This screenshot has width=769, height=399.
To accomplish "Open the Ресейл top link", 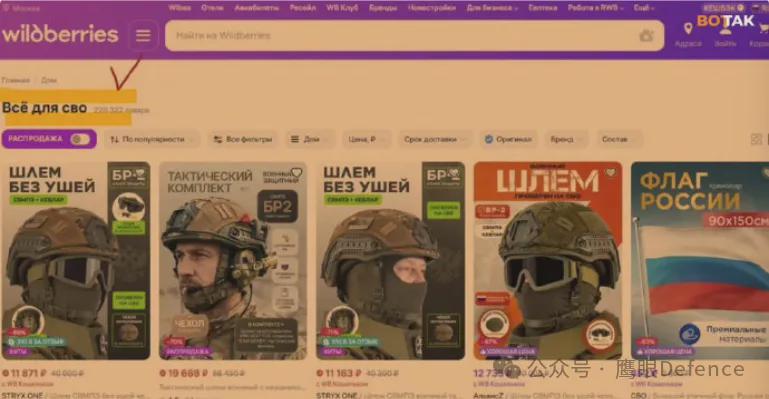I will coord(303,8).
